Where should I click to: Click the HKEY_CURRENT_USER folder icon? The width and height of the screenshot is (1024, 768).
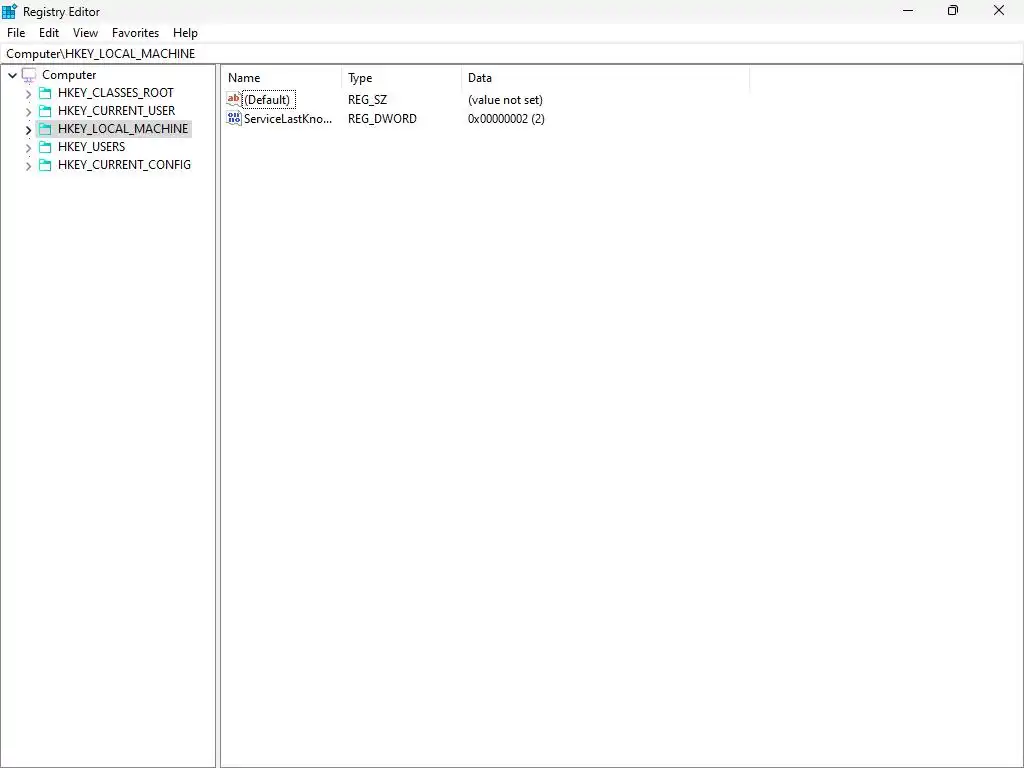45,111
